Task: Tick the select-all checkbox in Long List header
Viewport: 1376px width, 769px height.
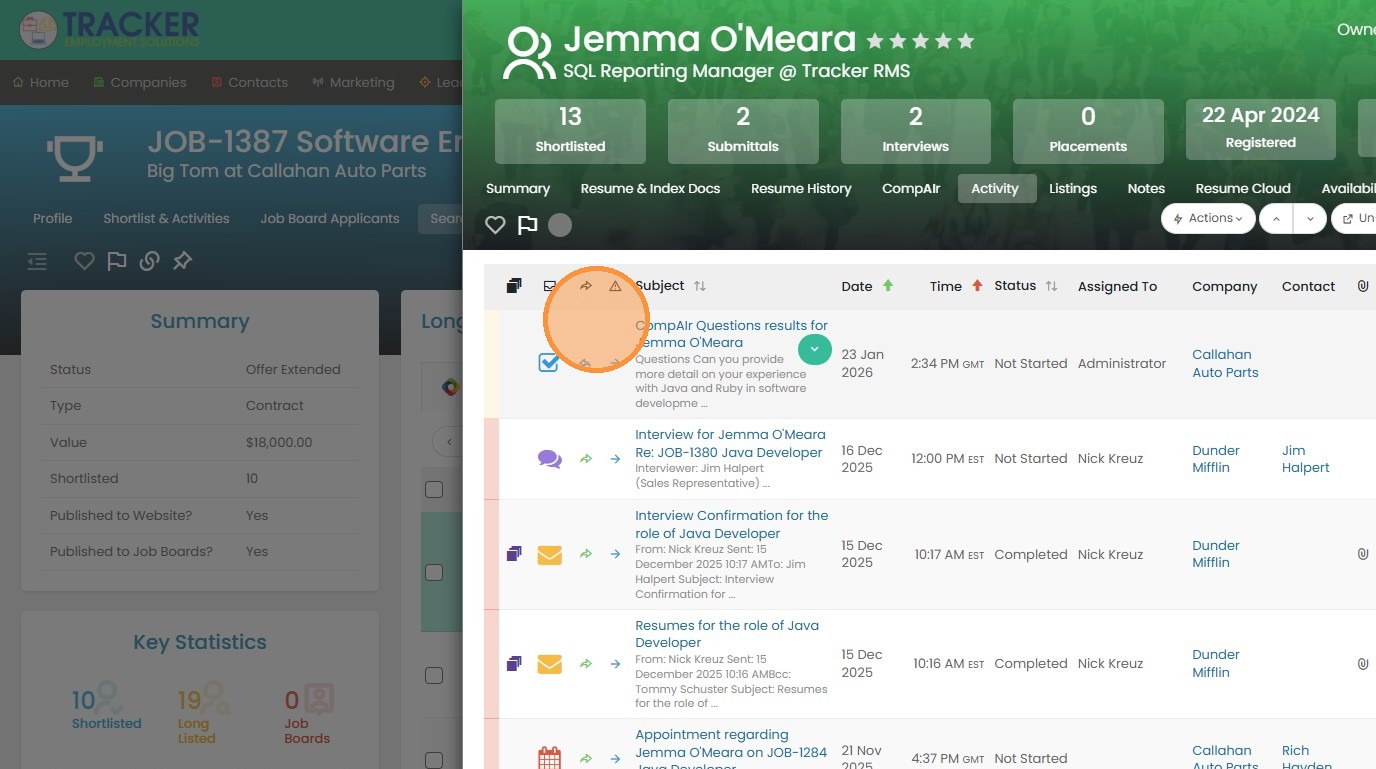Action: click(x=434, y=489)
